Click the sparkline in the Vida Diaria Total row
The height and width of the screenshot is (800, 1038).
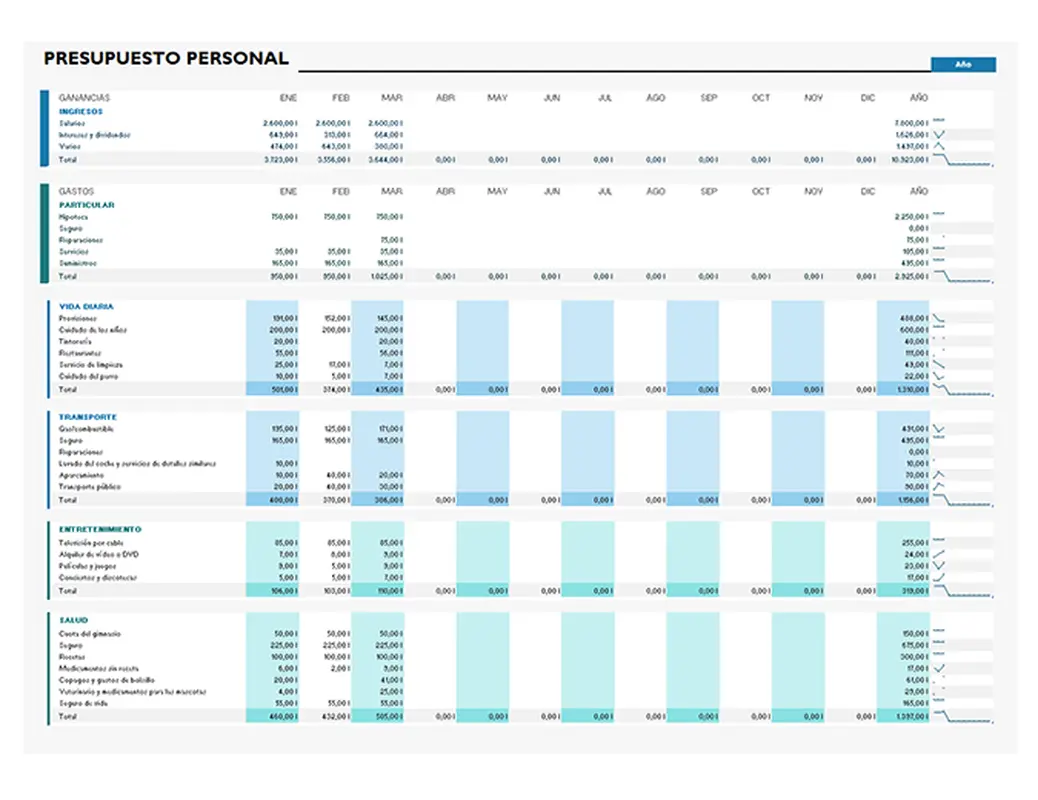962,389
